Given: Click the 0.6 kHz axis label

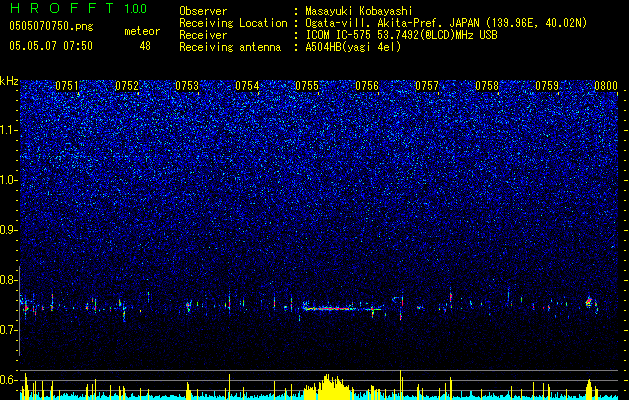Looking at the screenshot, I should pos(8,380).
